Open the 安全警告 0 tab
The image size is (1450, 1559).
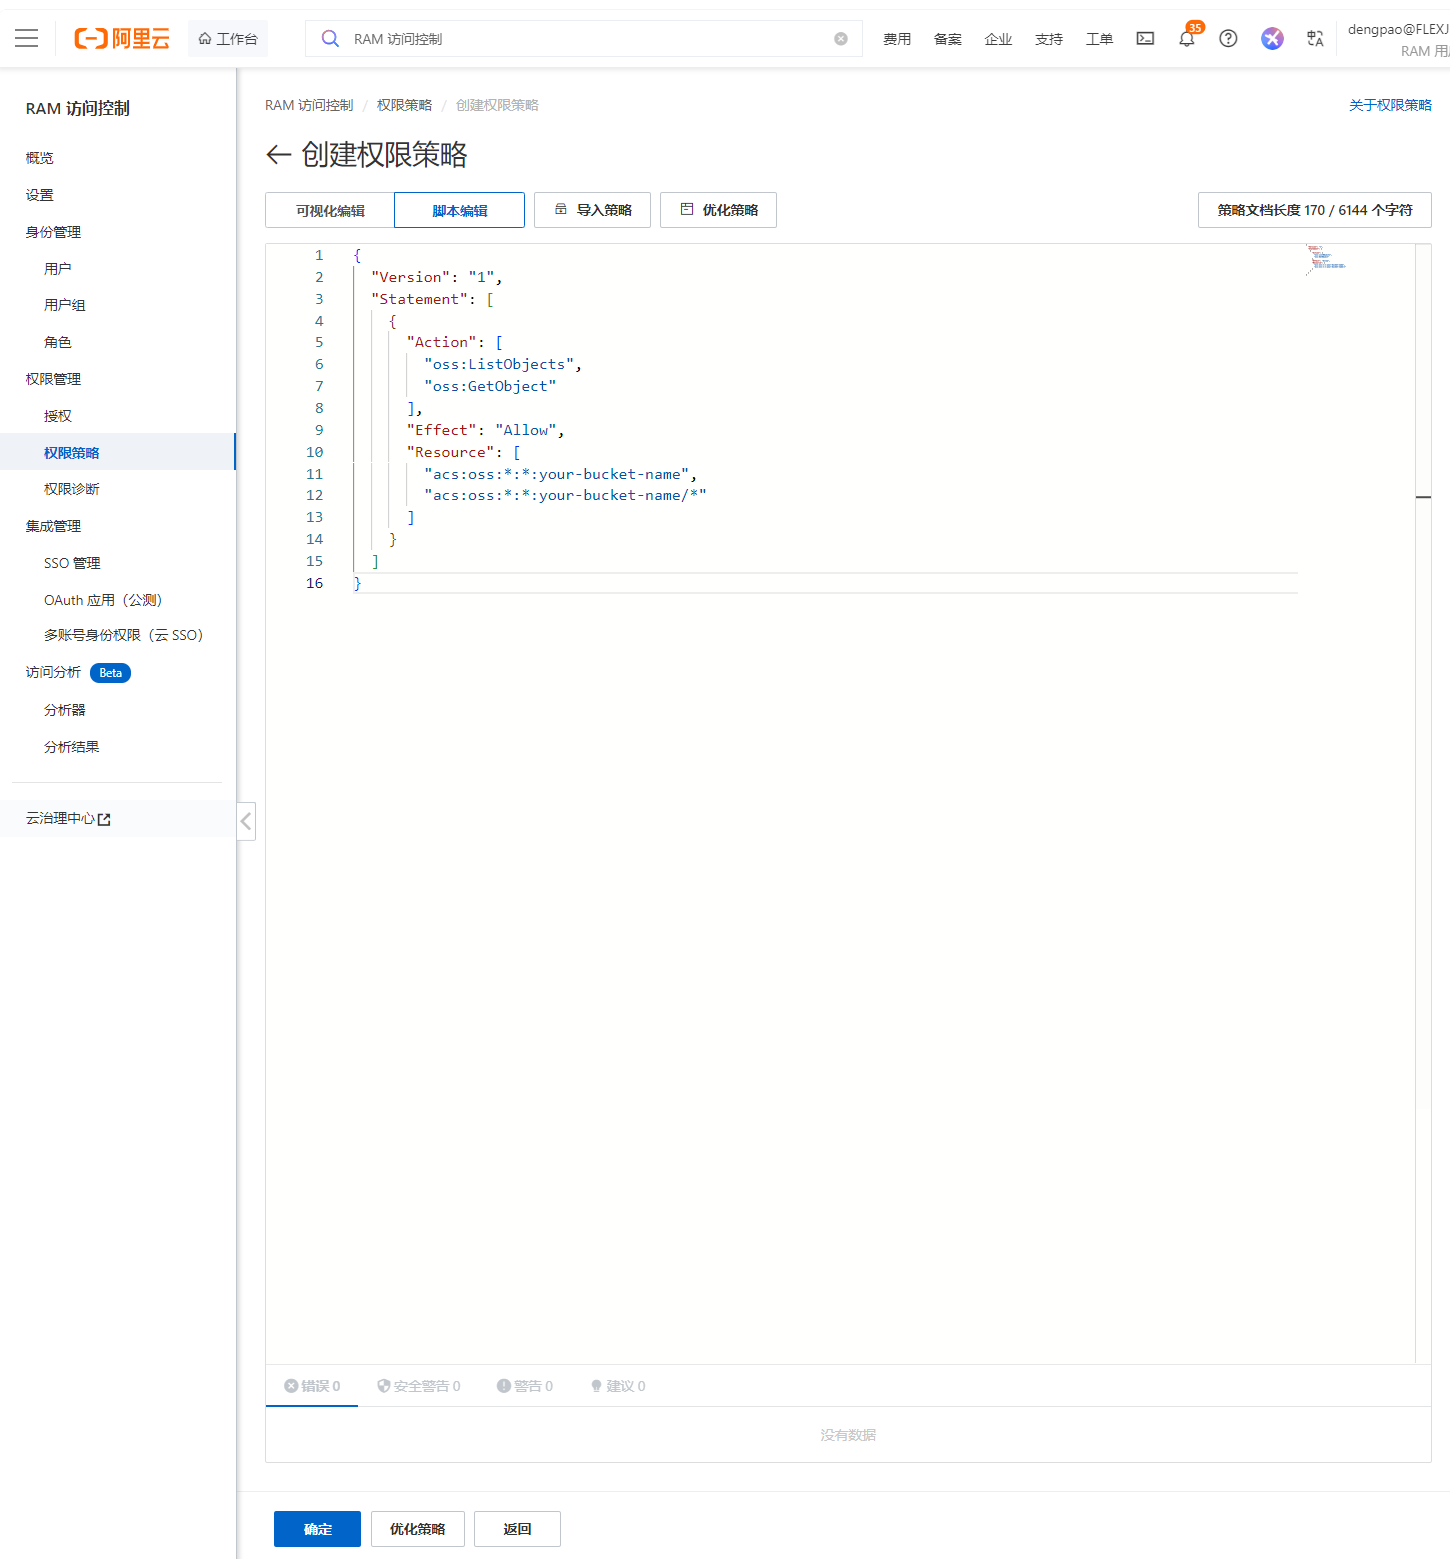pos(418,1386)
